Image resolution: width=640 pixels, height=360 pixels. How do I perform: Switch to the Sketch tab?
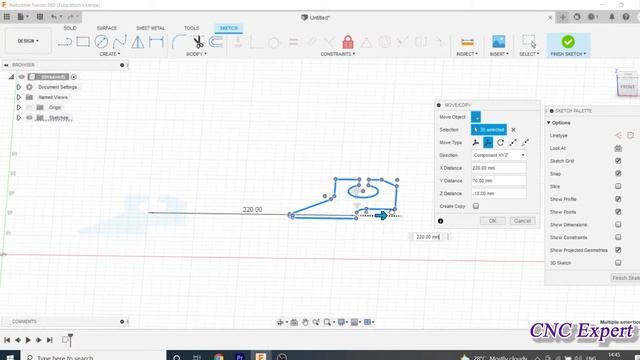[x=229, y=28]
